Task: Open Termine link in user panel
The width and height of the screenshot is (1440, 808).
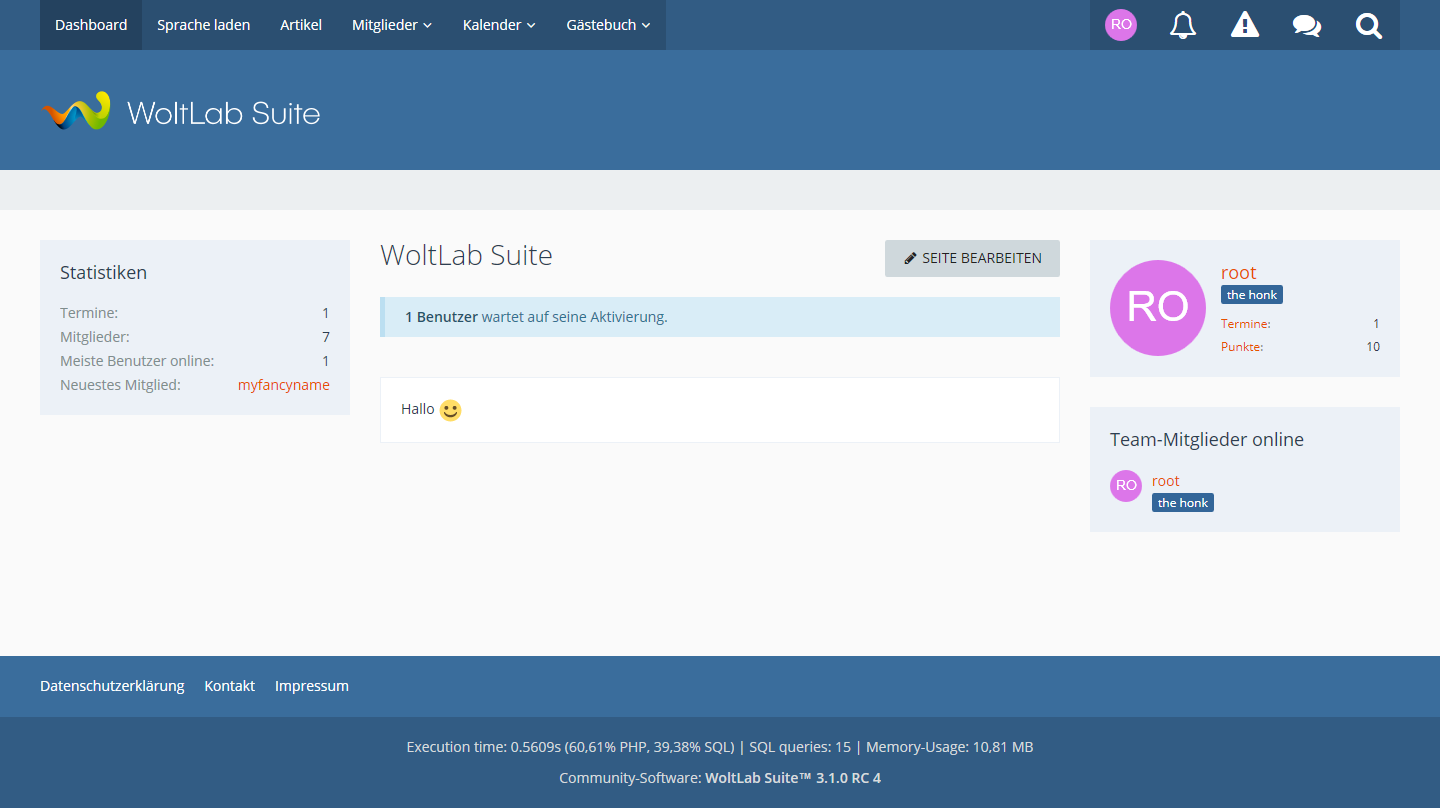Action: pyautogui.click(x=1246, y=324)
